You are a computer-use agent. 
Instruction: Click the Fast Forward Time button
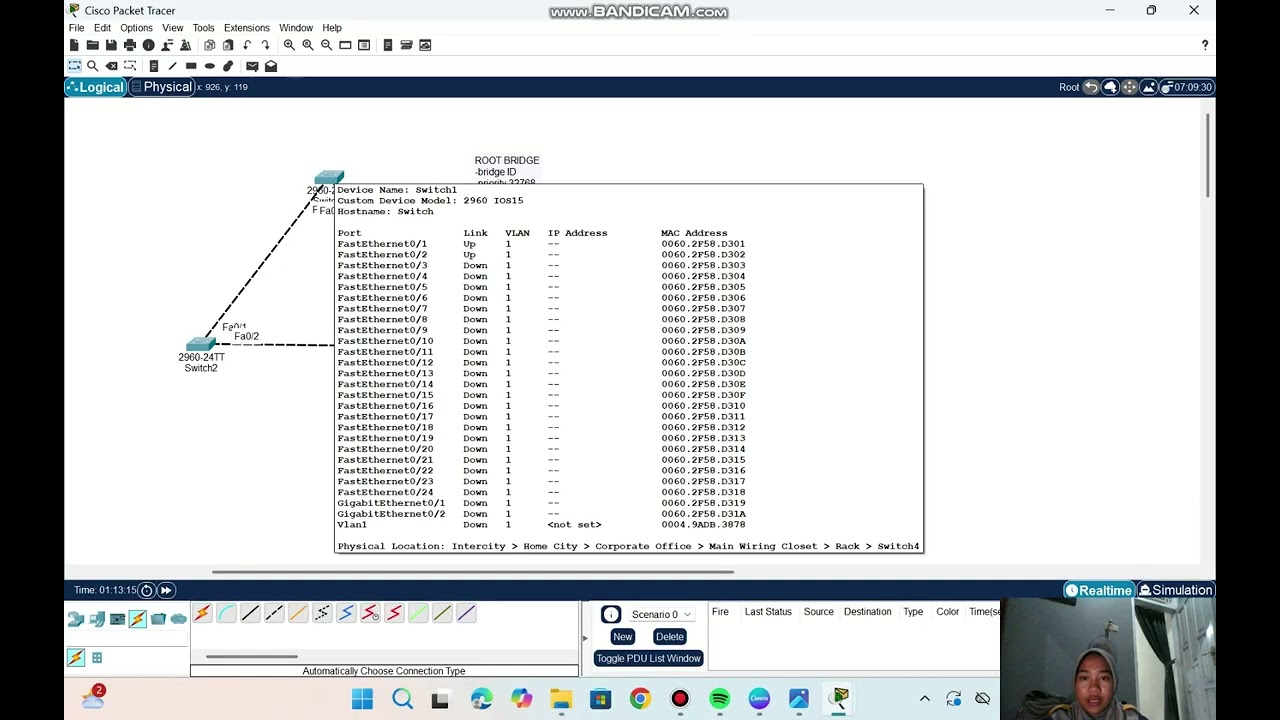coord(166,590)
